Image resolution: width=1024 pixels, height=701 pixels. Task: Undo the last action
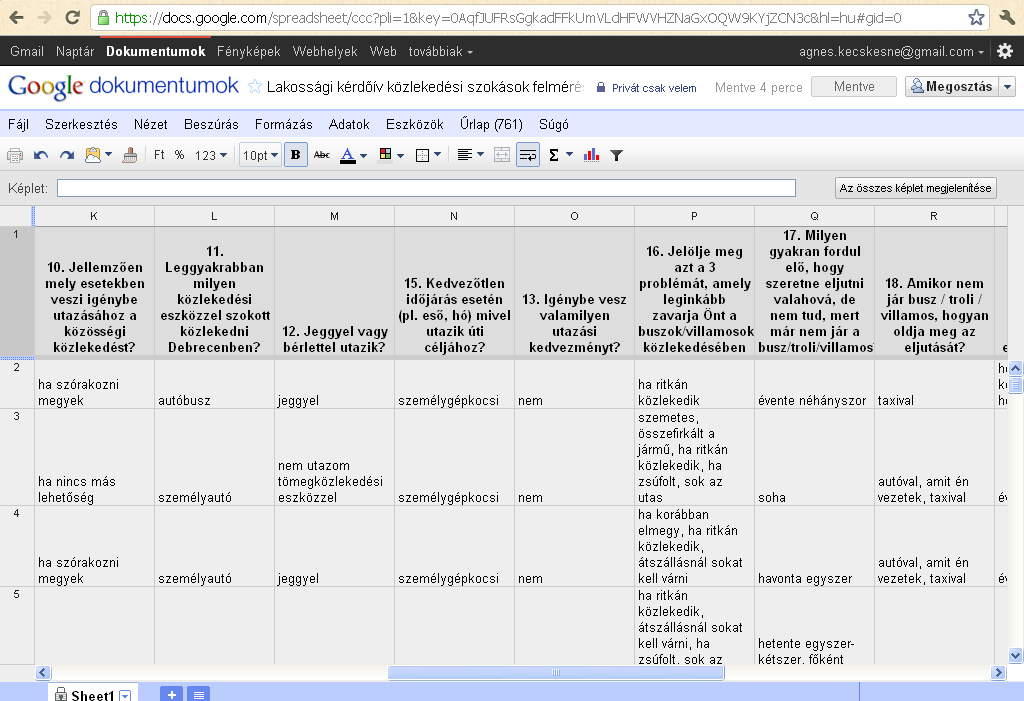click(x=41, y=155)
